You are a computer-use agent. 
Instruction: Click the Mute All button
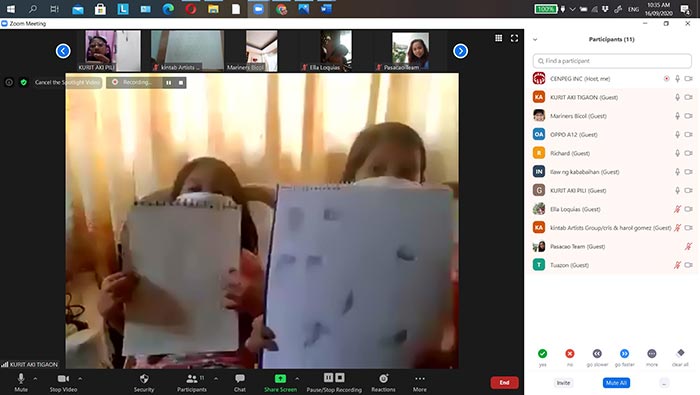click(x=616, y=383)
